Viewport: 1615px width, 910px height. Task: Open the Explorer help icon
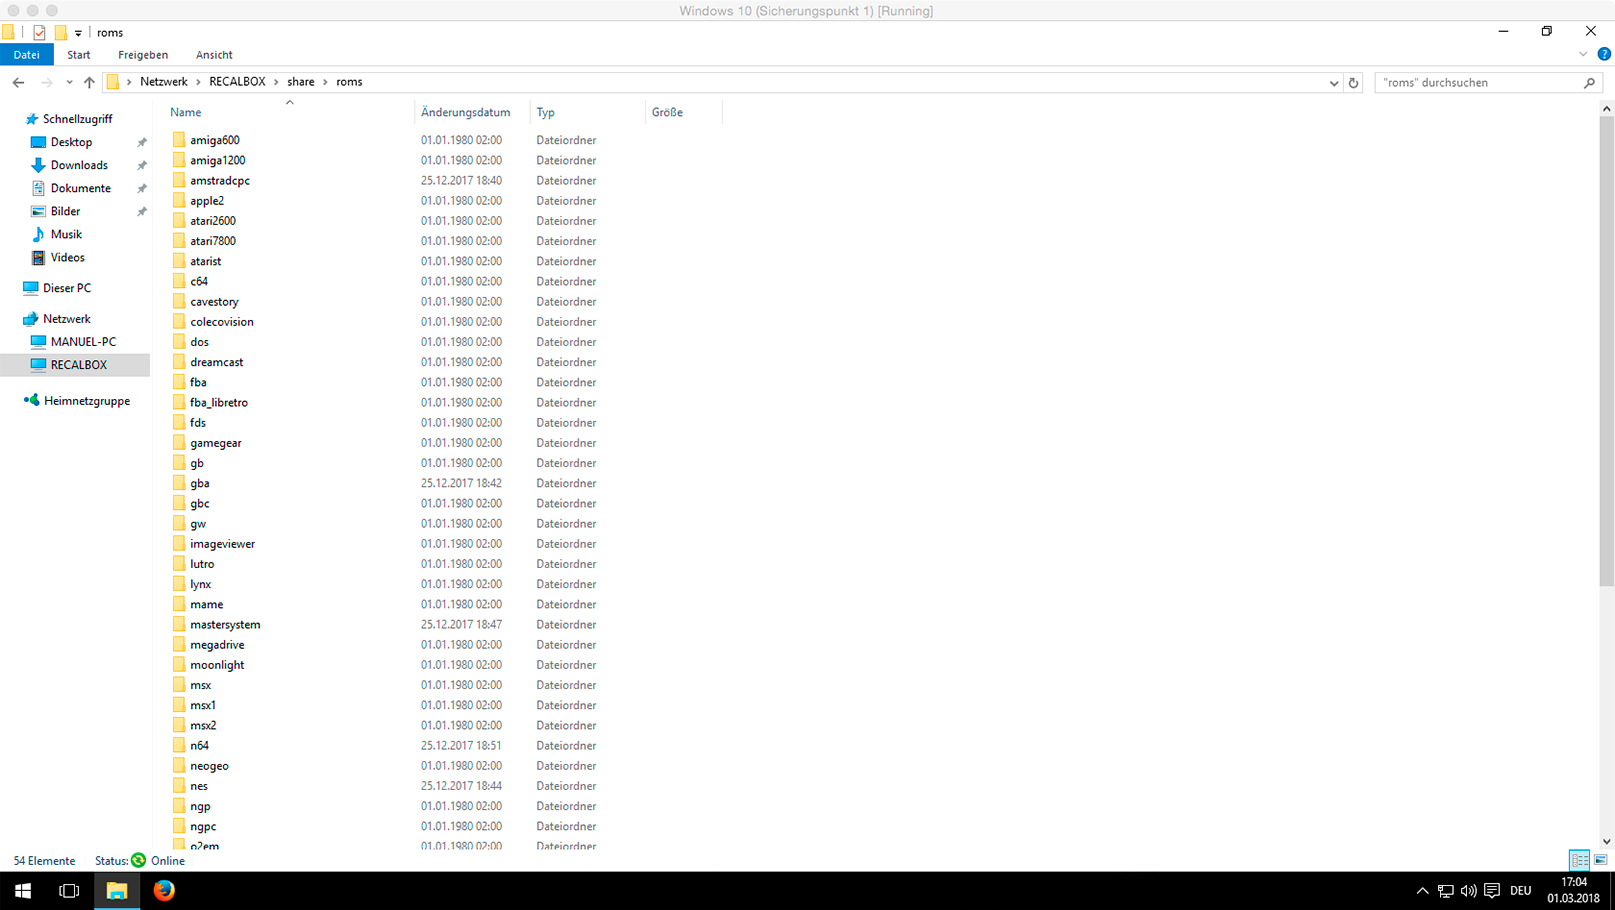click(x=1604, y=54)
